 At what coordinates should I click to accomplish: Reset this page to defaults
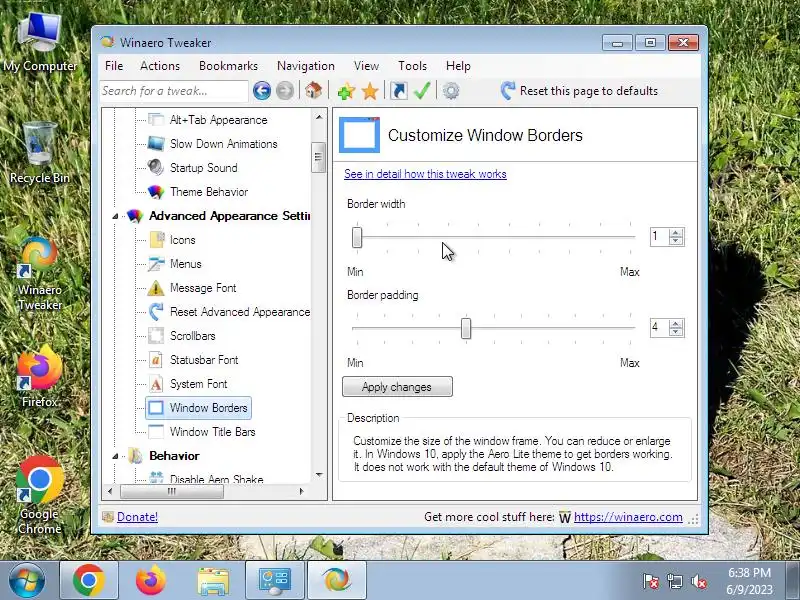[x=579, y=91]
